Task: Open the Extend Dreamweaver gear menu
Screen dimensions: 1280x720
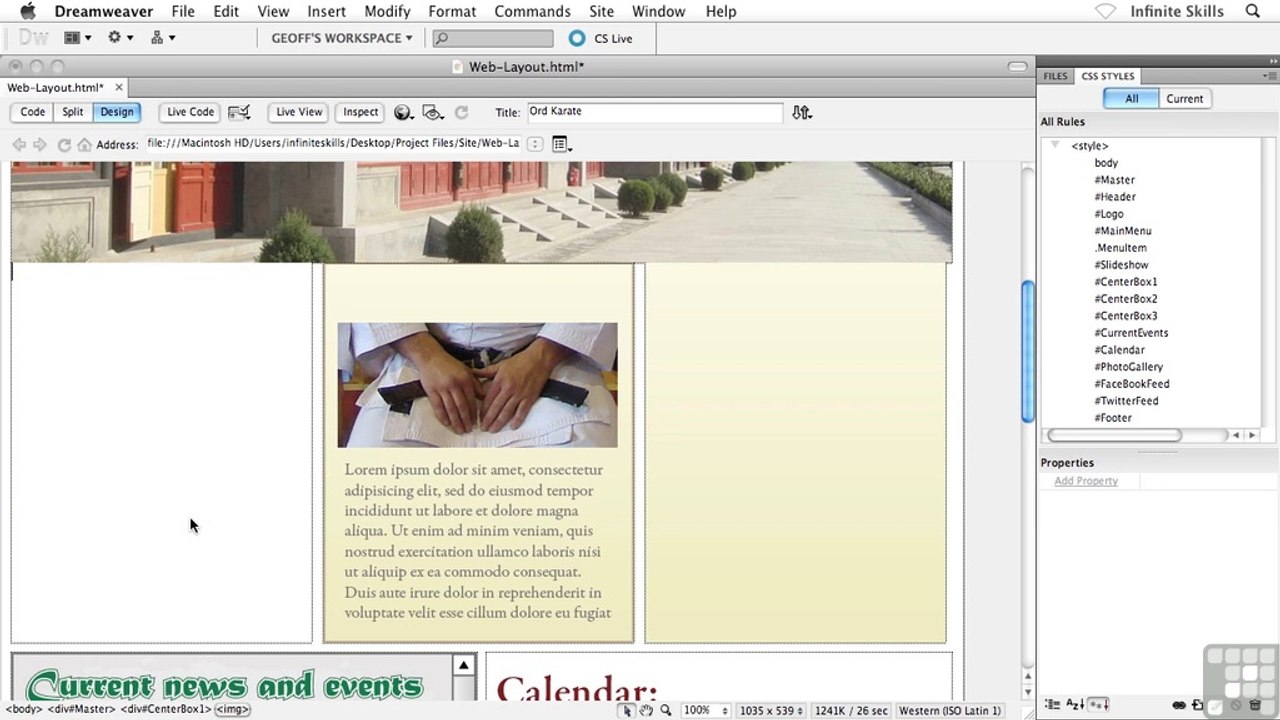Action: (x=120, y=38)
